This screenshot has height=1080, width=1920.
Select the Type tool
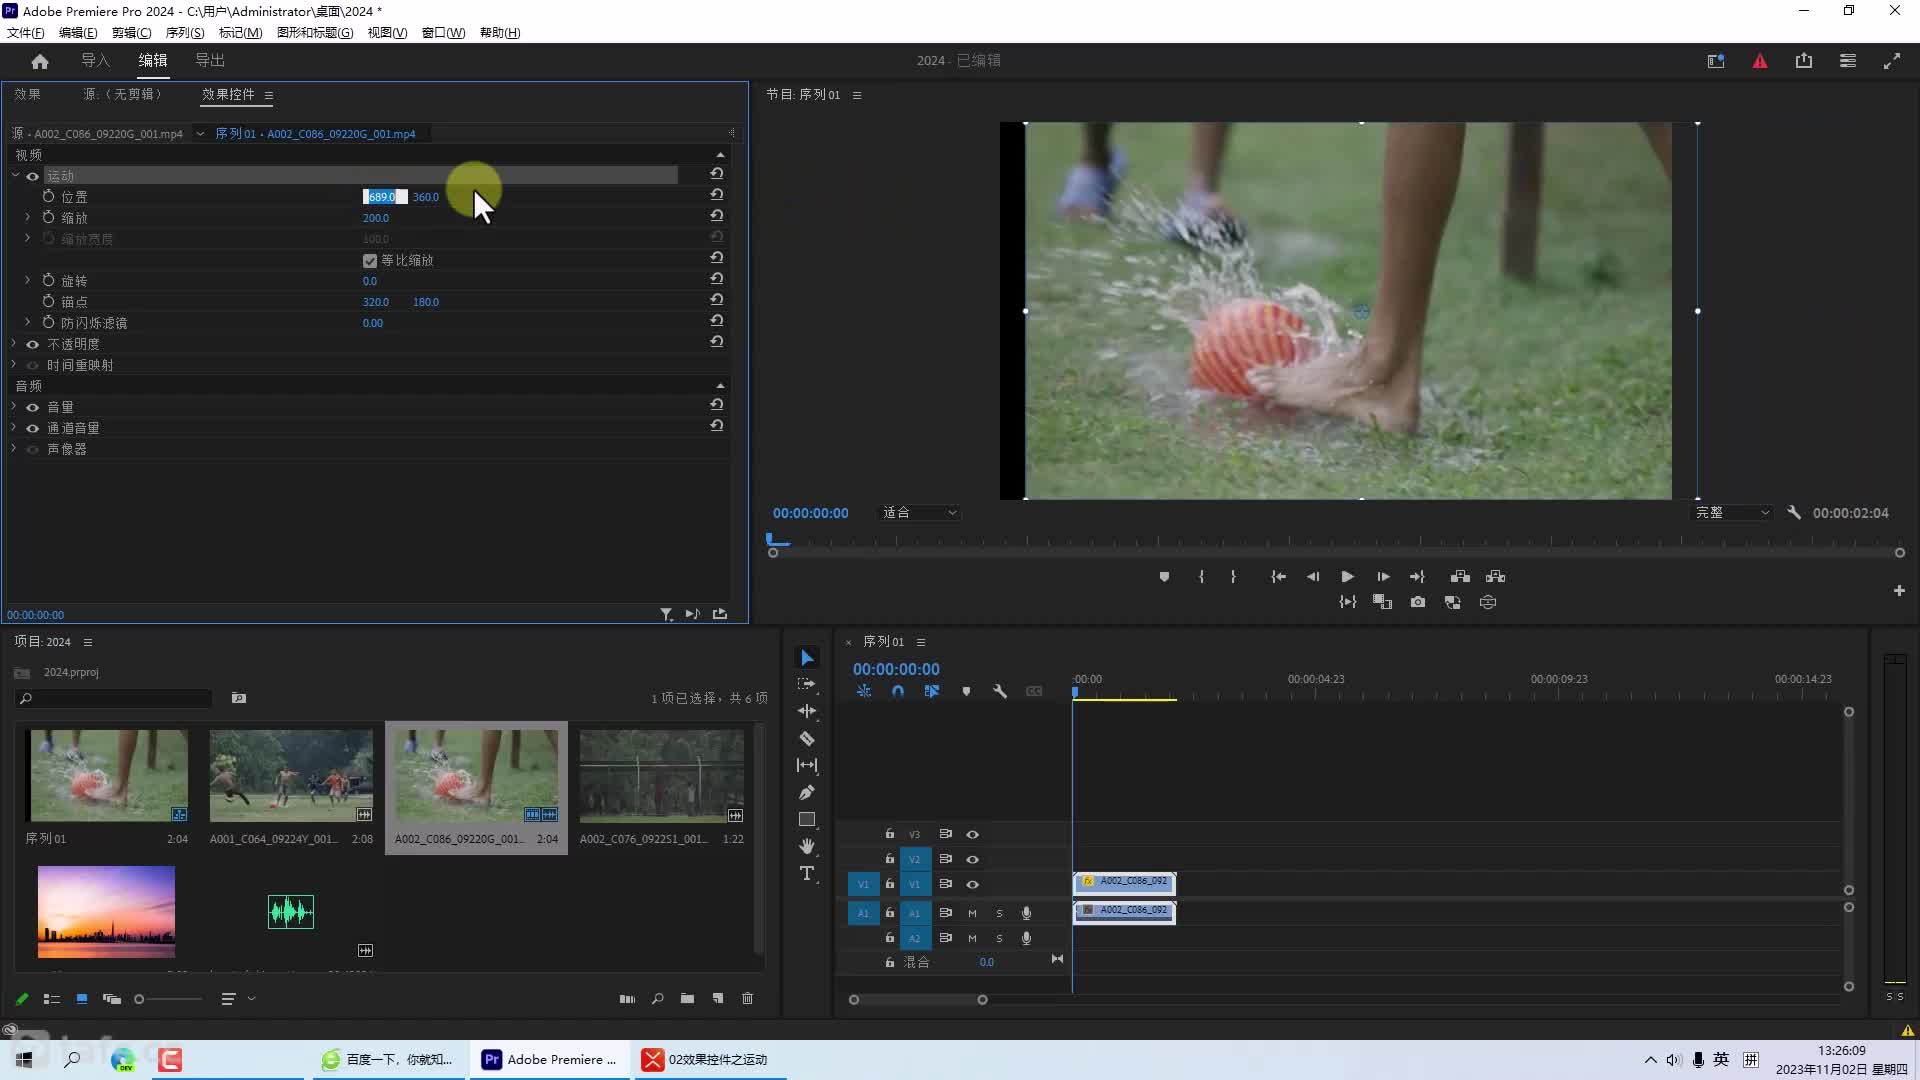point(807,873)
